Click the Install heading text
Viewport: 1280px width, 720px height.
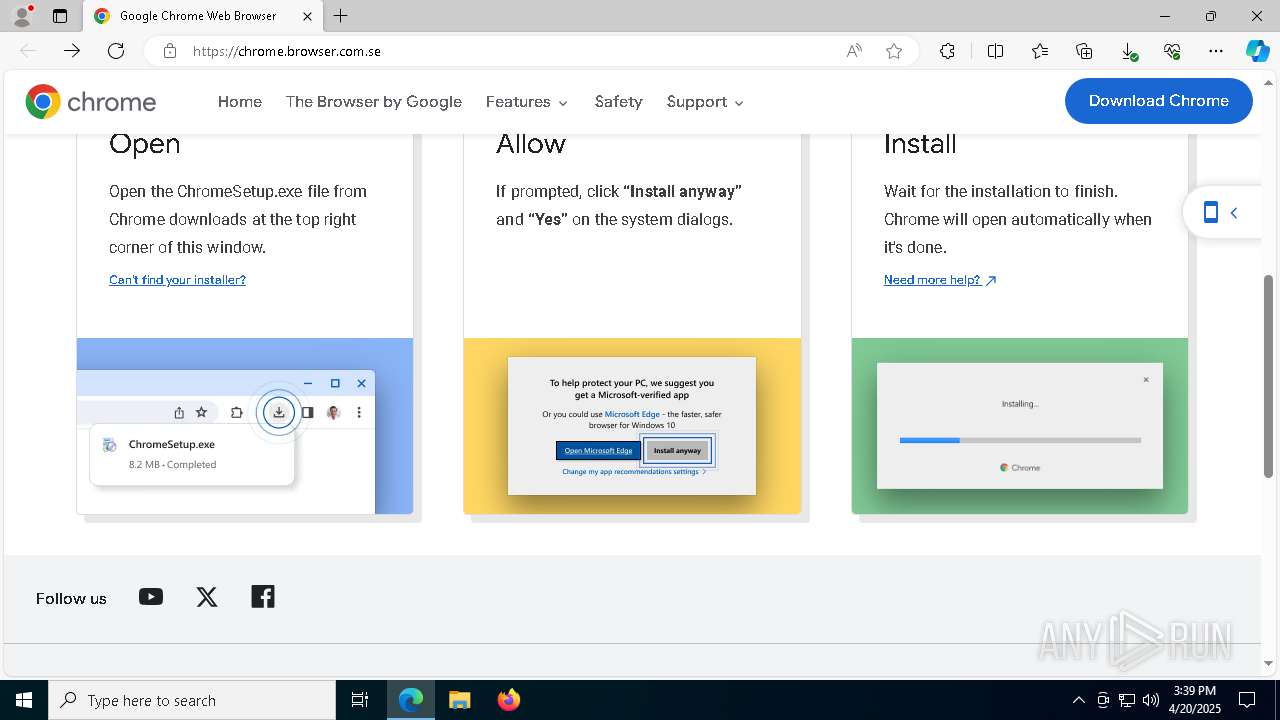[920, 144]
